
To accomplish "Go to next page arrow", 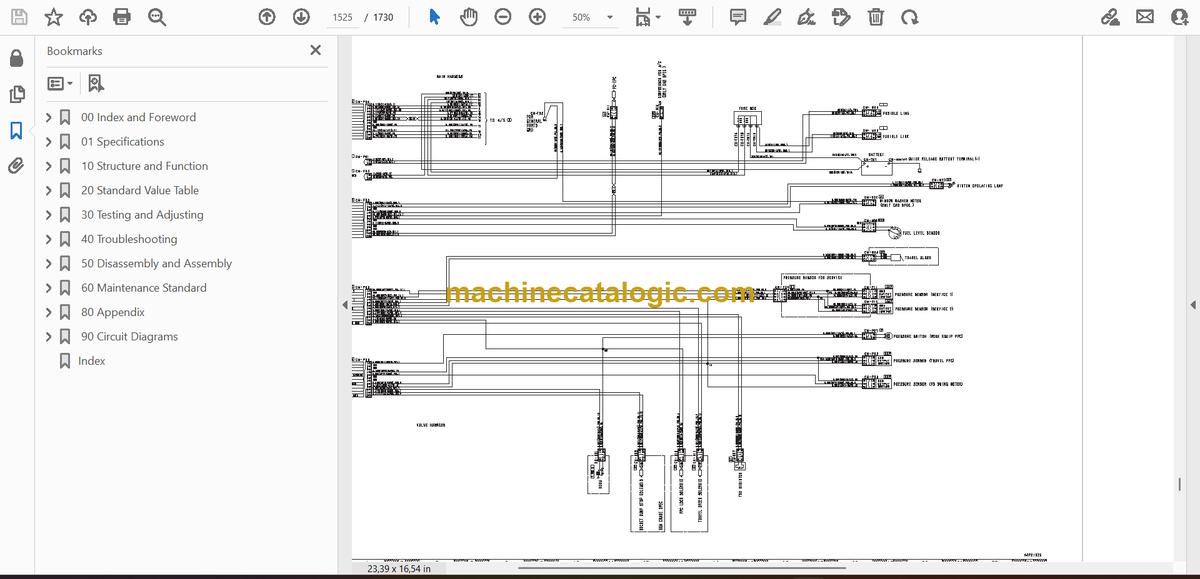I will coord(301,17).
